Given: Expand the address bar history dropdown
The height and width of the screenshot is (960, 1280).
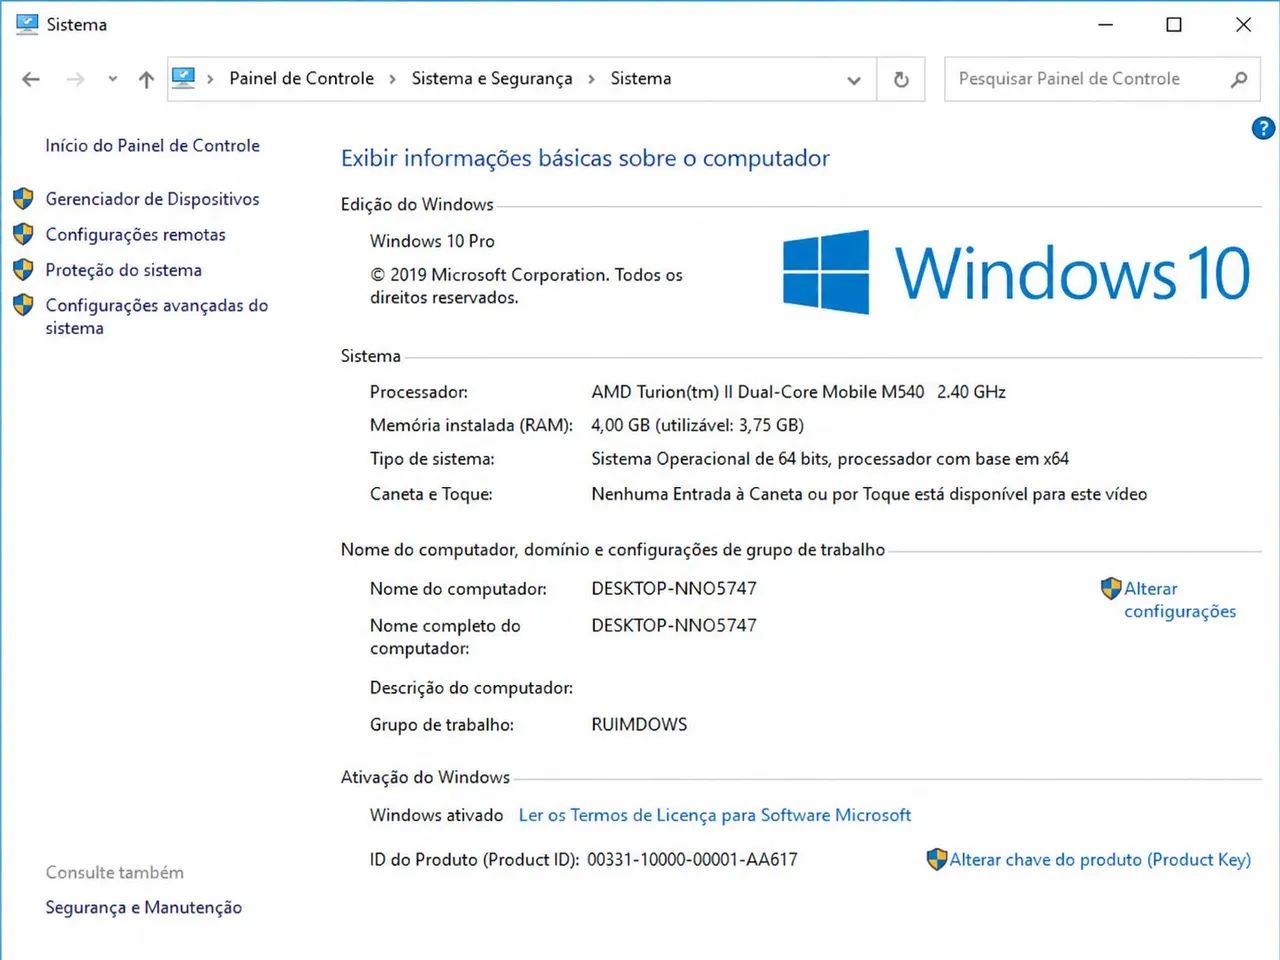Looking at the screenshot, I should (x=854, y=79).
